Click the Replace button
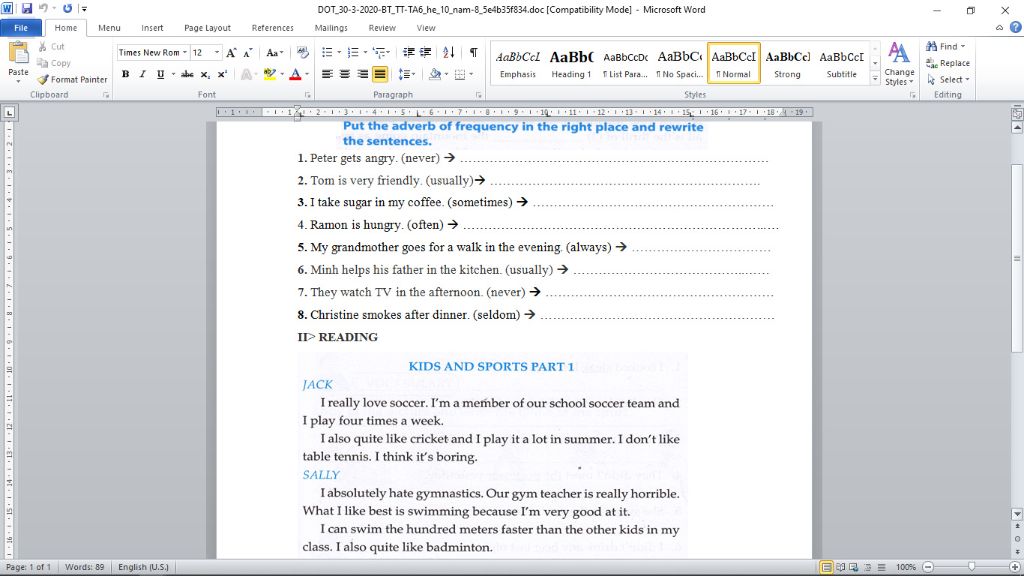Viewport: 1024px width, 576px height. [x=948, y=63]
